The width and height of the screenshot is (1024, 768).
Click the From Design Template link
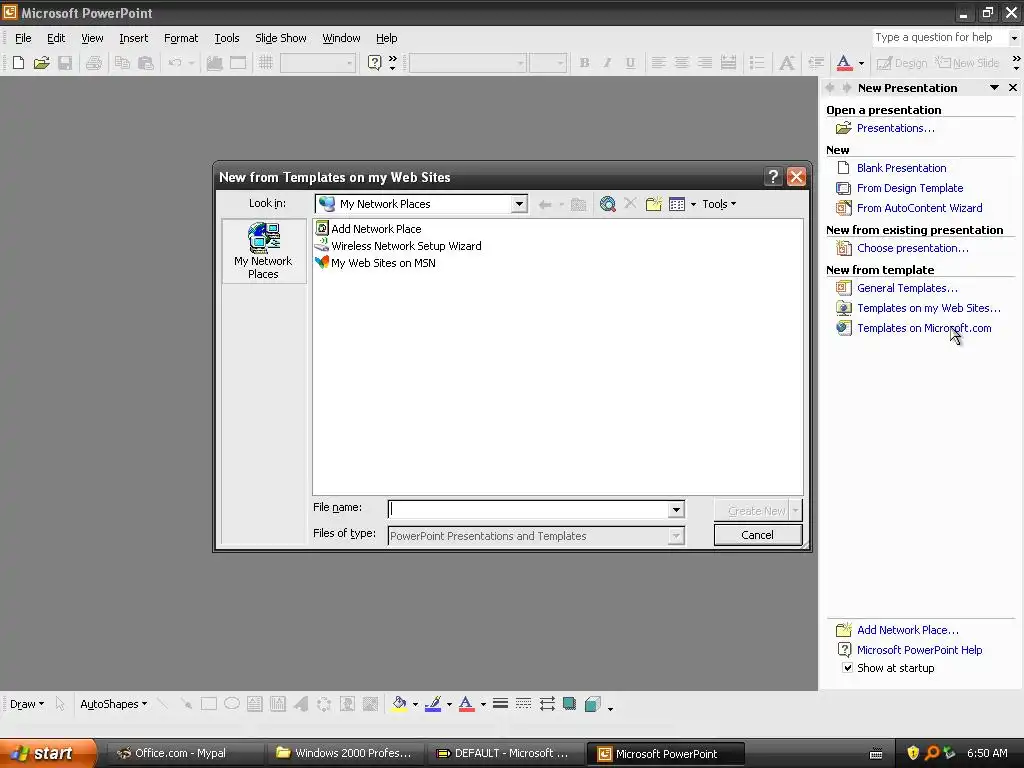pyautogui.click(x=910, y=188)
